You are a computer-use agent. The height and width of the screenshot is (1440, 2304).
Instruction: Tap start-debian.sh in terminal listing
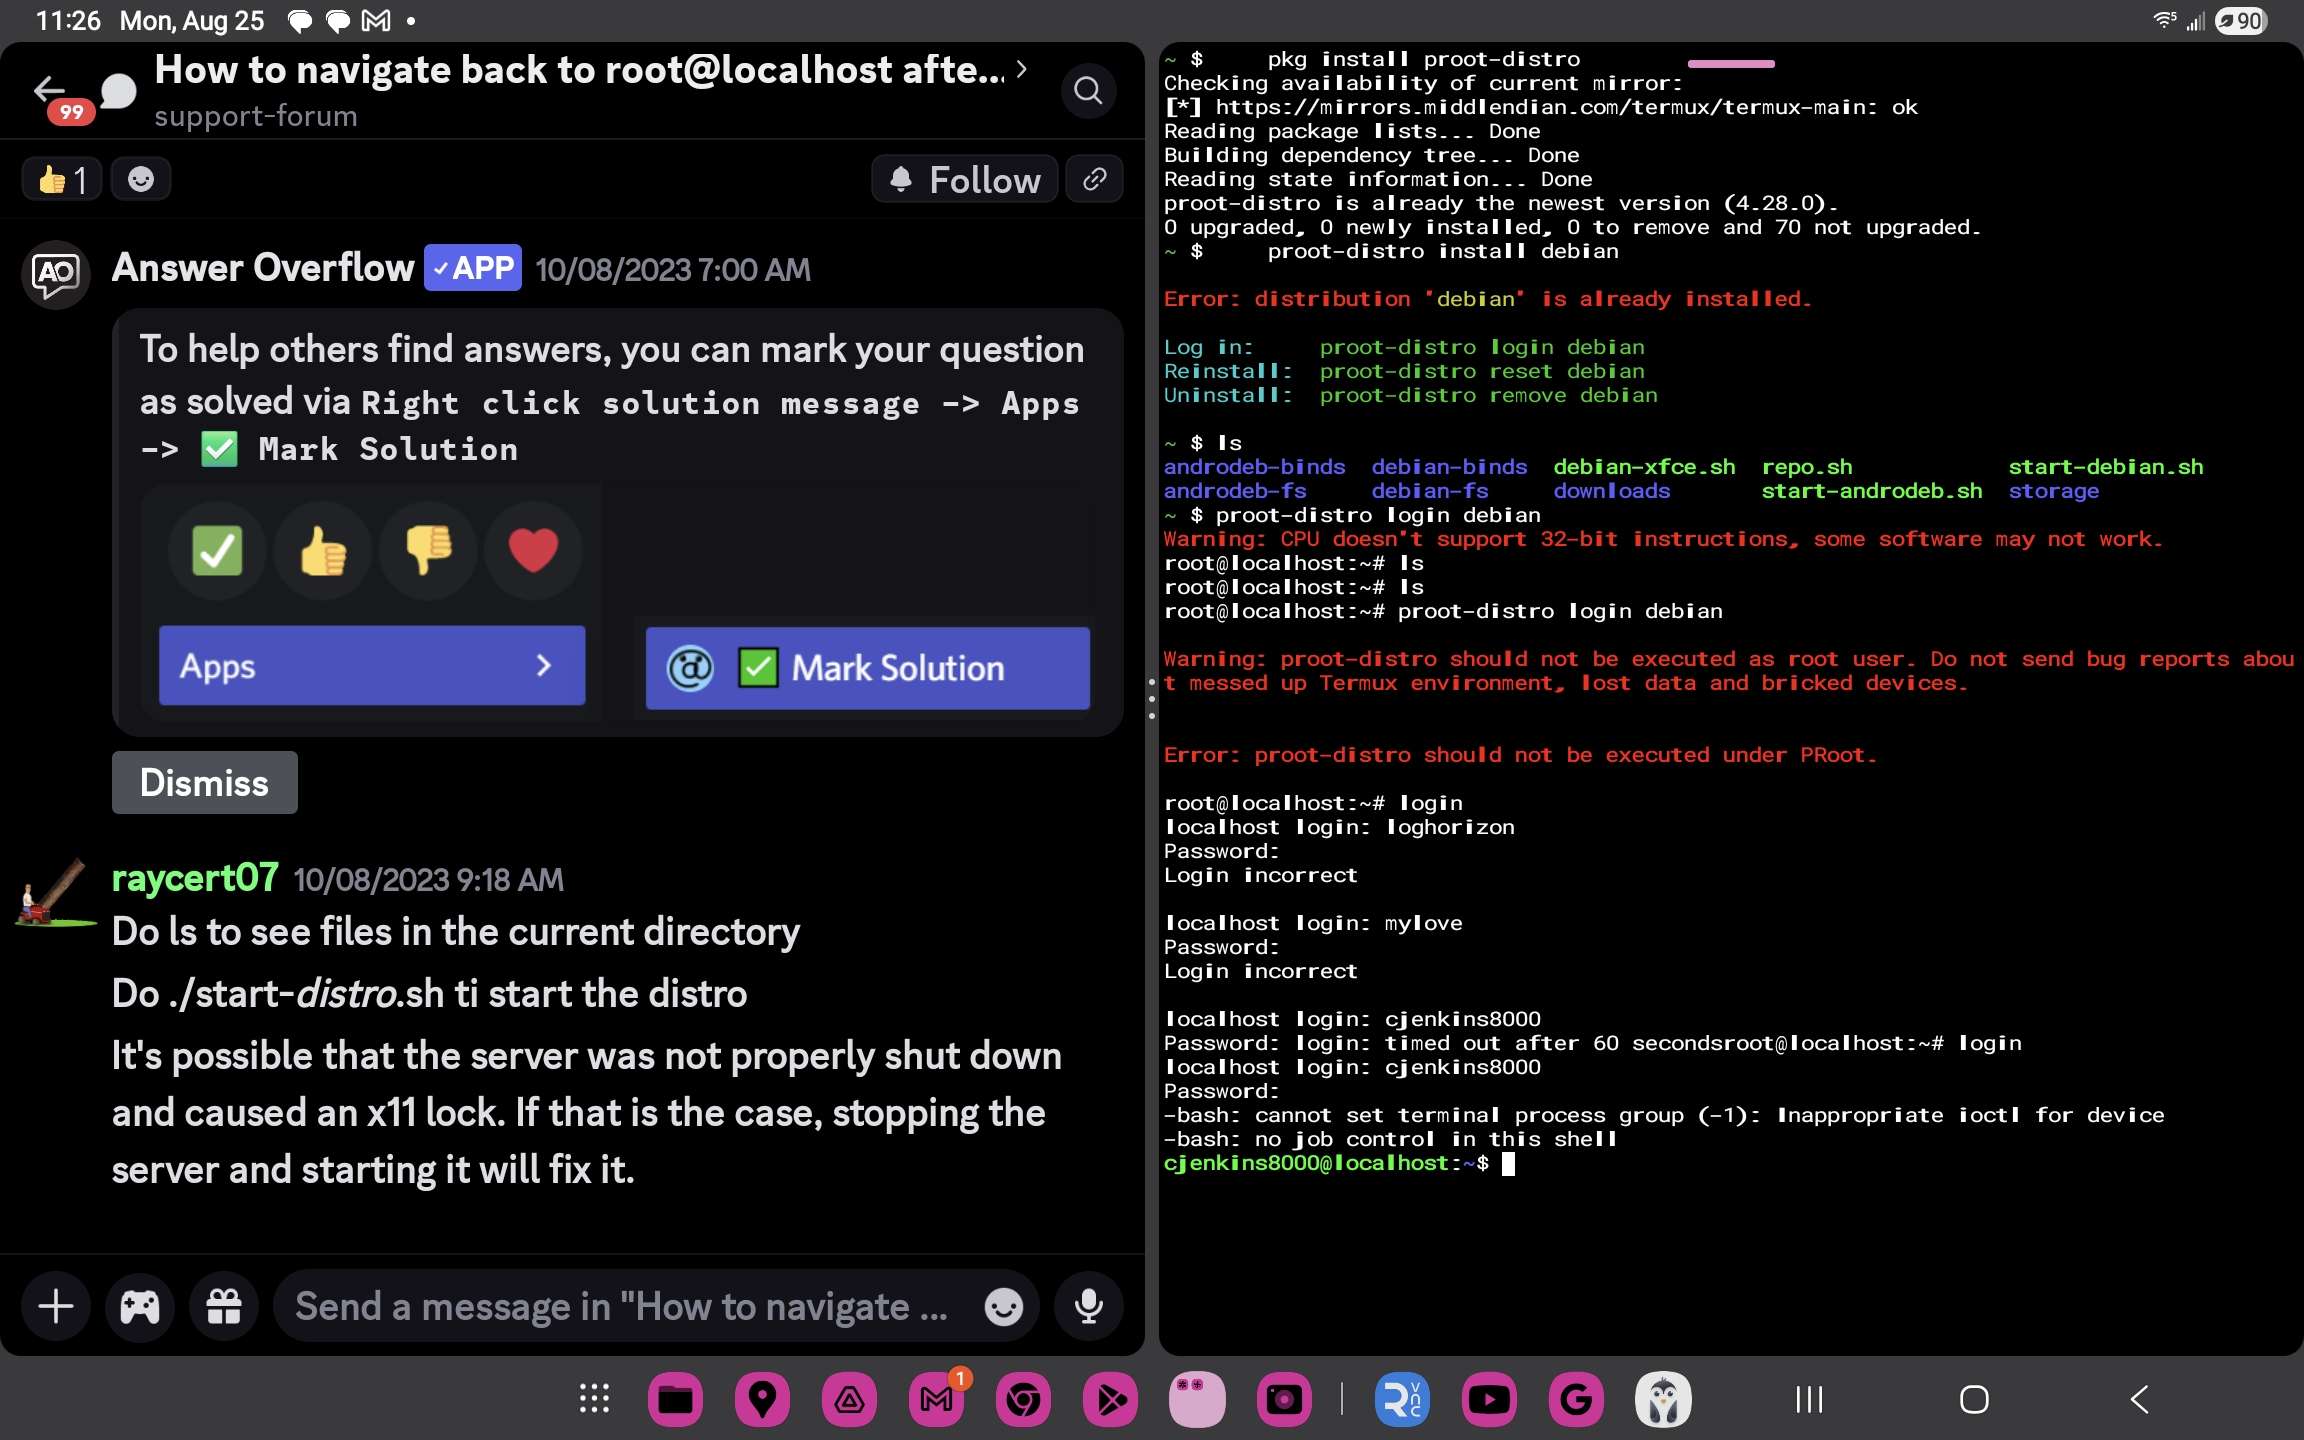tap(2106, 467)
